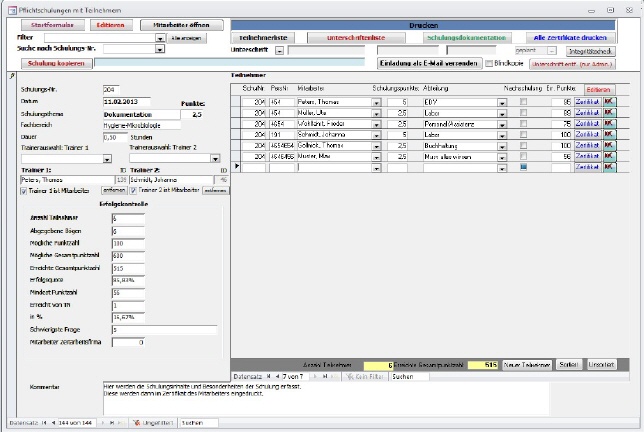Toggle Nachschulung checkbox in Personal/Assistenz row
The height and width of the screenshot is (432, 644).
pyautogui.click(x=523, y=123)
